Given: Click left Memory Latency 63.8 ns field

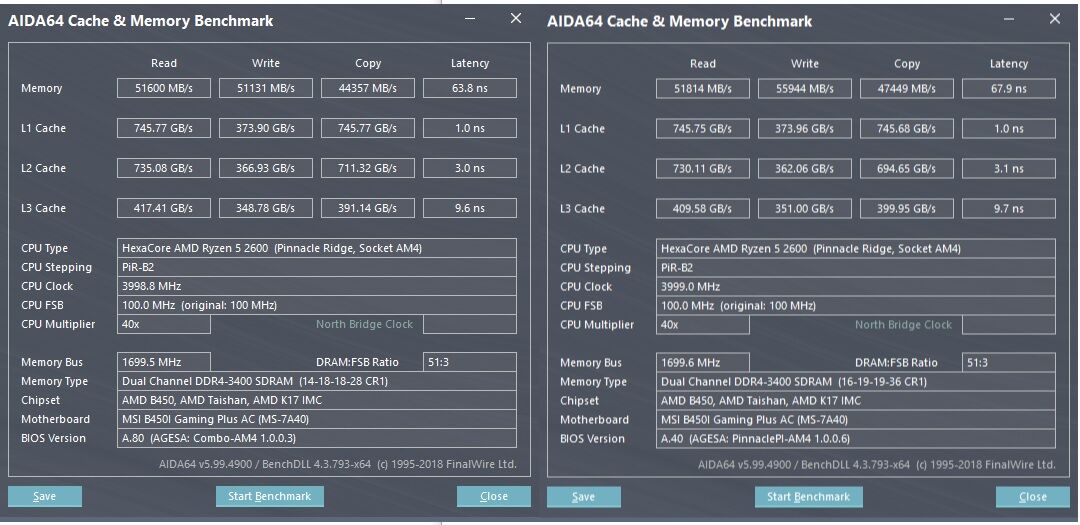Looking at the screenshot, I should coord(470,88).
